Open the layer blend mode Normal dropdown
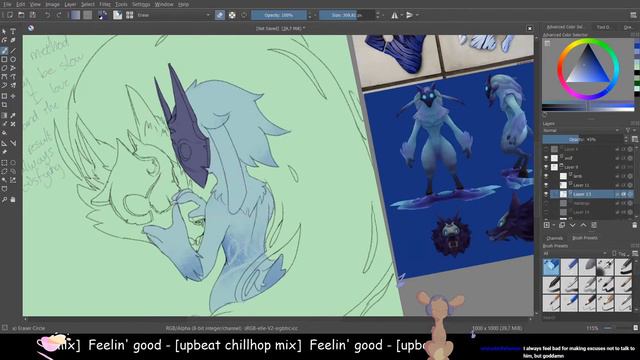The image size is (640, 360). (x=581, y=130)
